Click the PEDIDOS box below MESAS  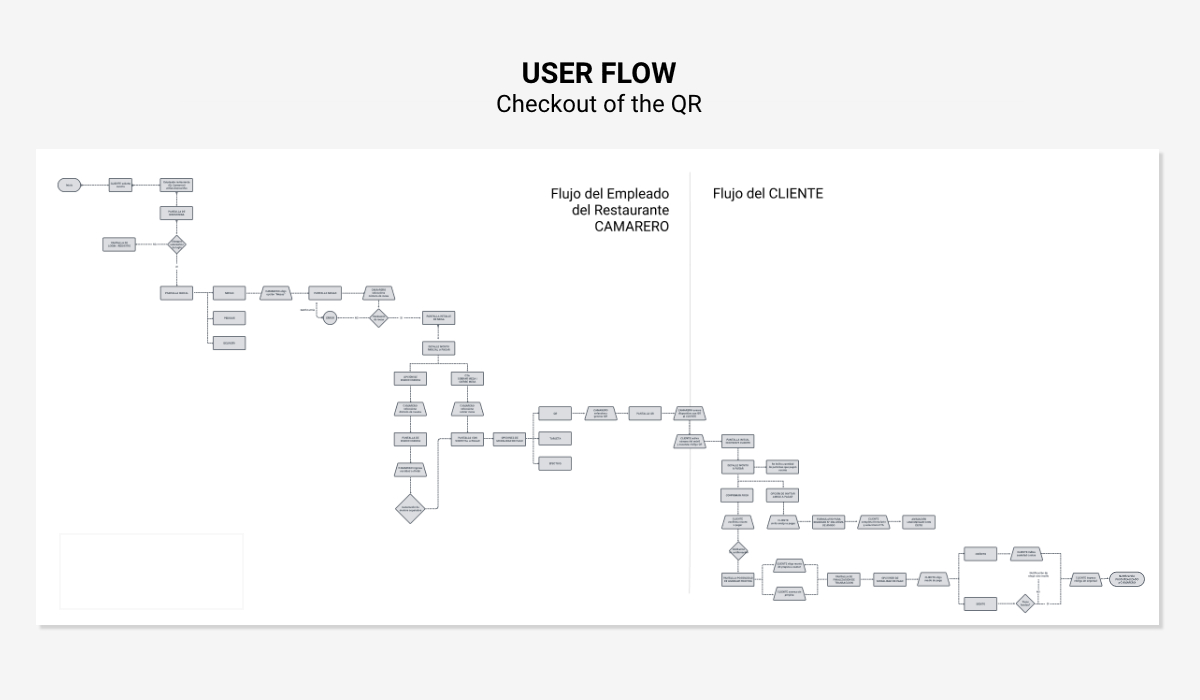tap(229, 318)
